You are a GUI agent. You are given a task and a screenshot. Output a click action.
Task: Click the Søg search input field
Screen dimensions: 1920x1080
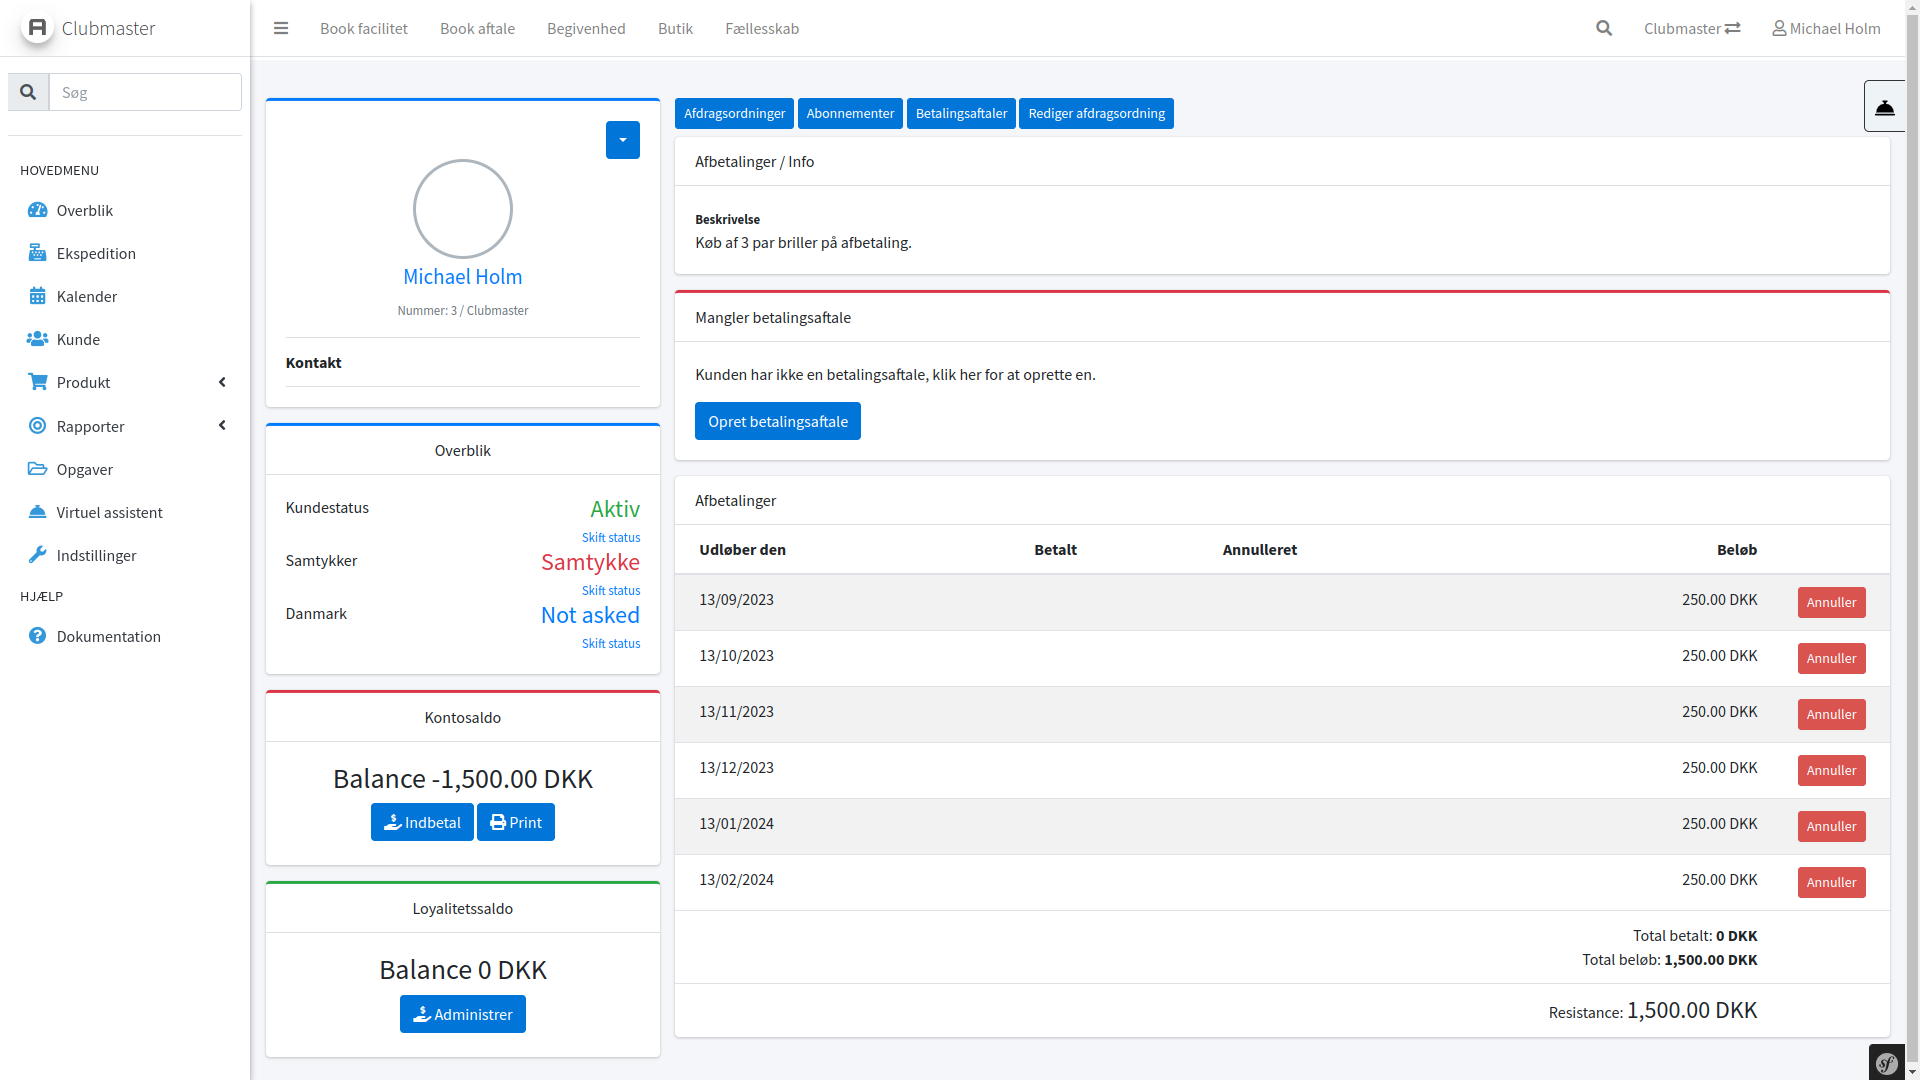[145, 92]
